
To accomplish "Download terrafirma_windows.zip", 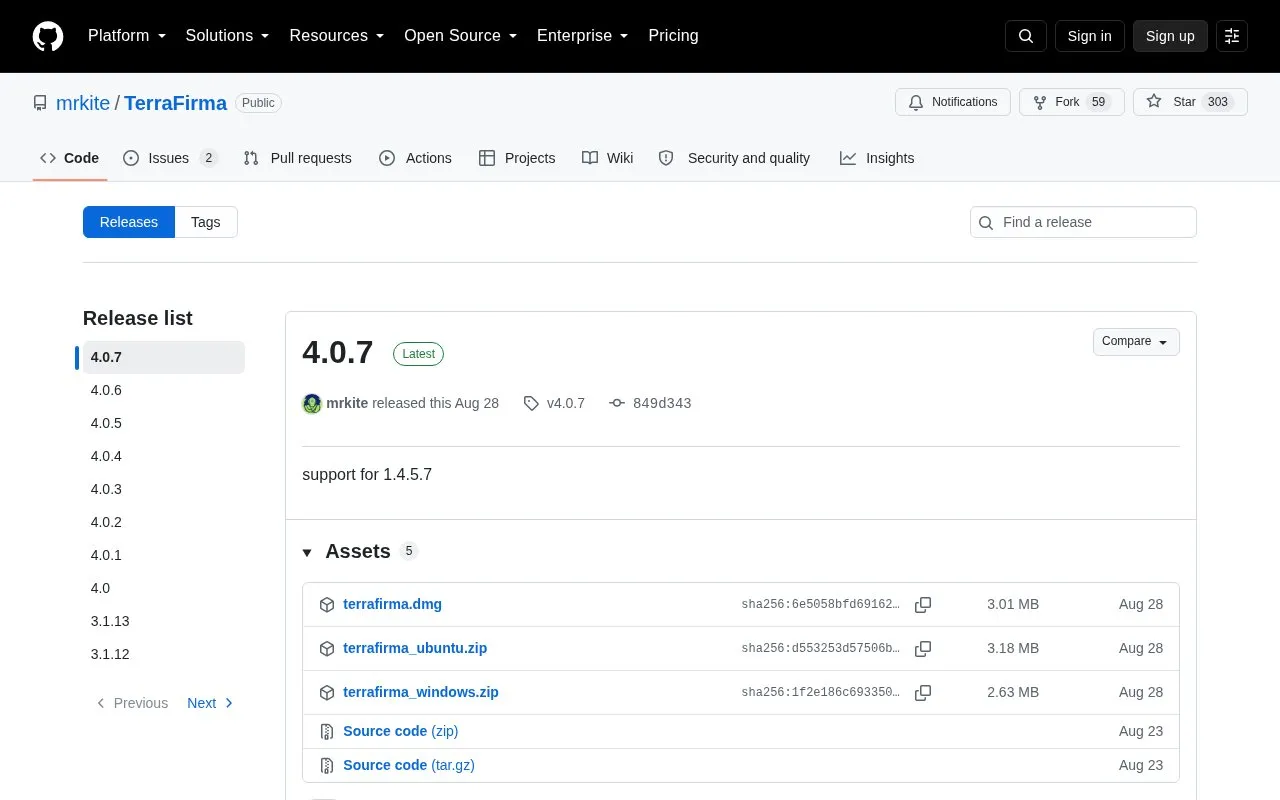I will (x=421, y=692).
